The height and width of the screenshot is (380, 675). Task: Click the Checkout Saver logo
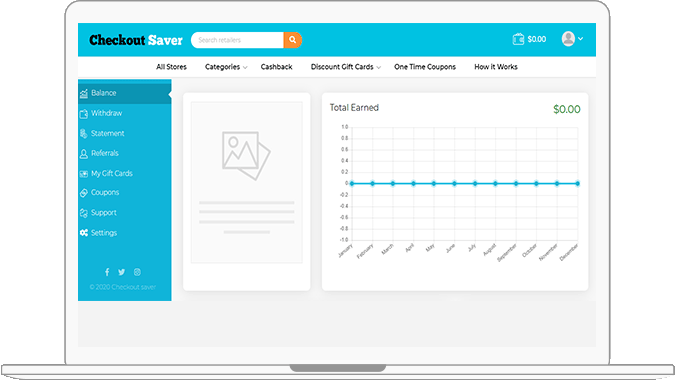pyautogui.click(x=136, y=40)
